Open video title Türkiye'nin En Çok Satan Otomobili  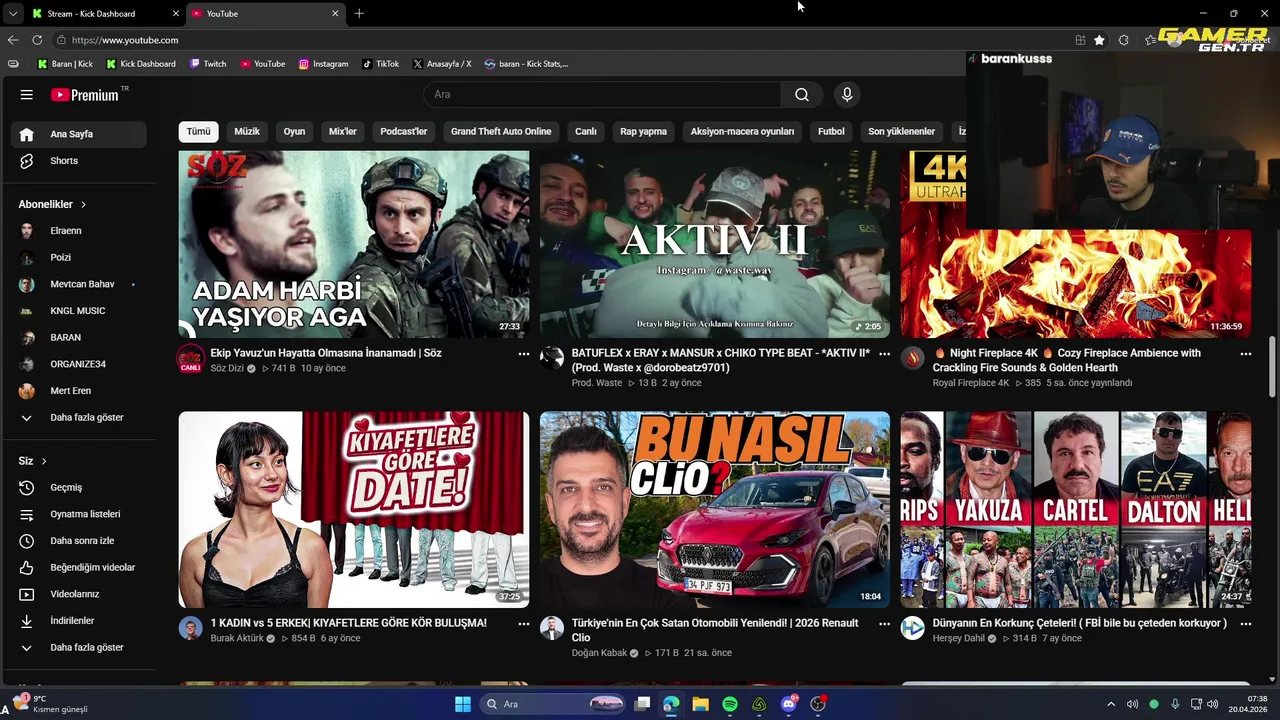coord(715,631)
